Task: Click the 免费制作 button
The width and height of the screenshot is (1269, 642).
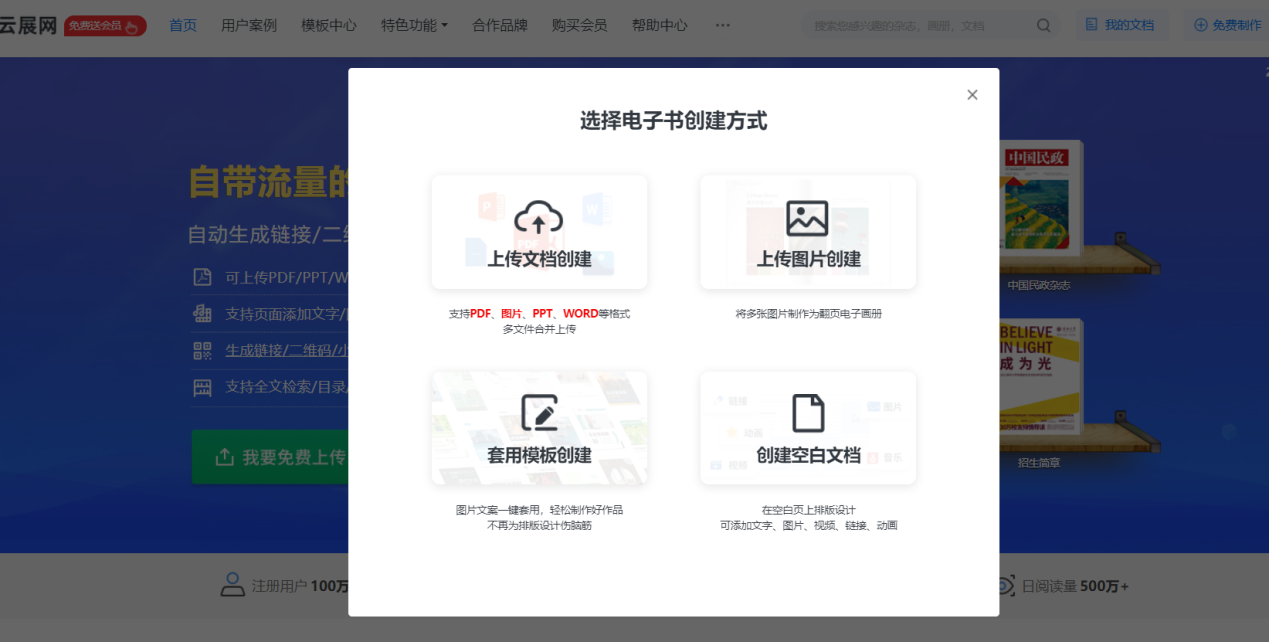Action: coord(1227,26)
